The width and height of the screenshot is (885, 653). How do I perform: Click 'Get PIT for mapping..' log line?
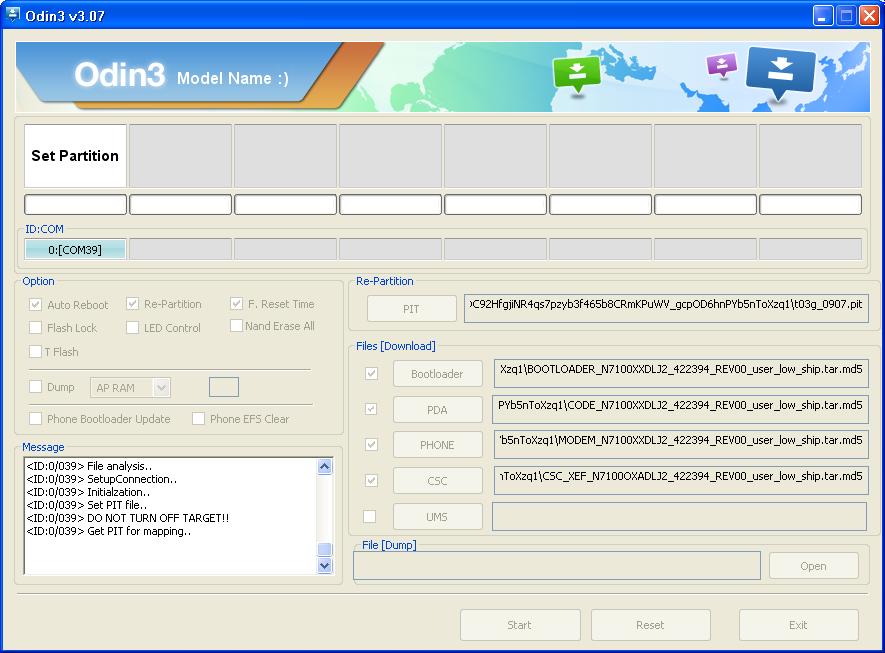[x=108, y=531]
